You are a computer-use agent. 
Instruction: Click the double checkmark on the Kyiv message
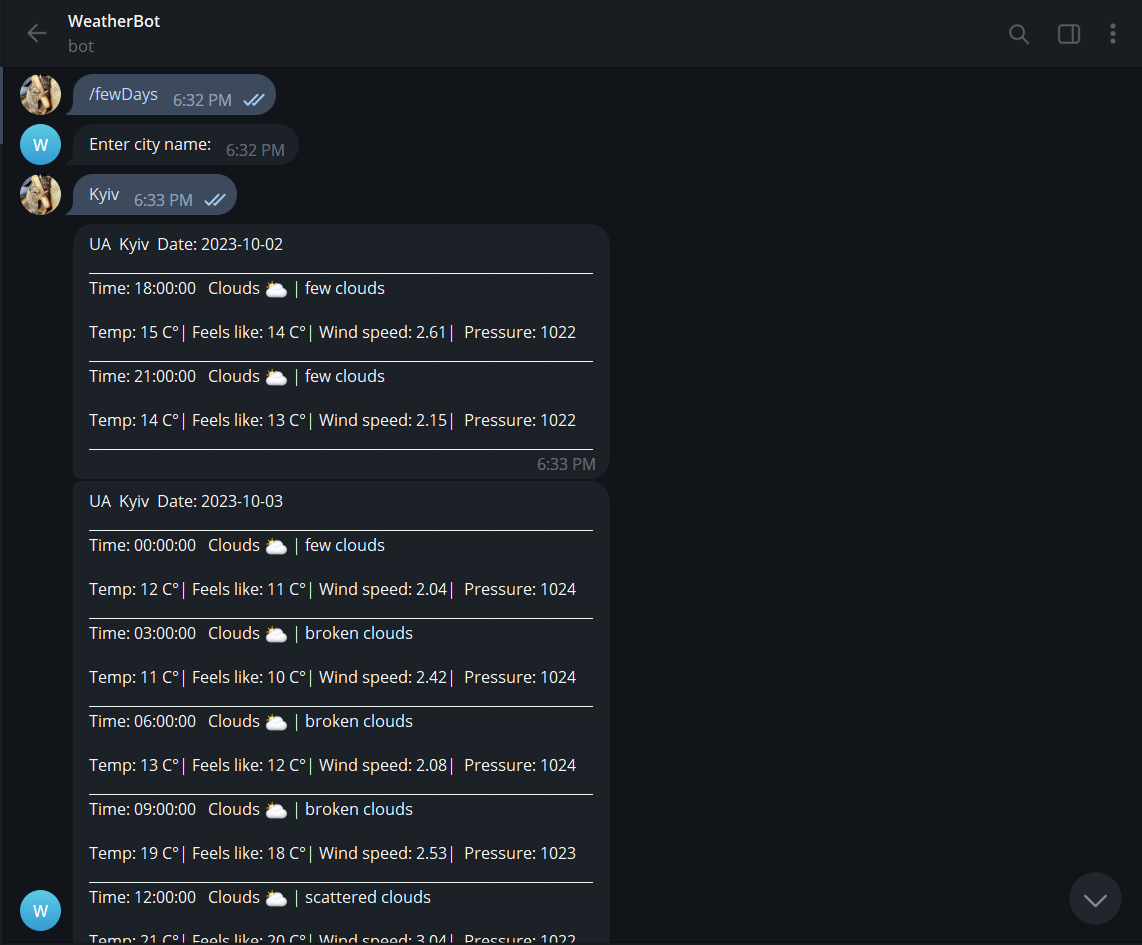[215, 199]
